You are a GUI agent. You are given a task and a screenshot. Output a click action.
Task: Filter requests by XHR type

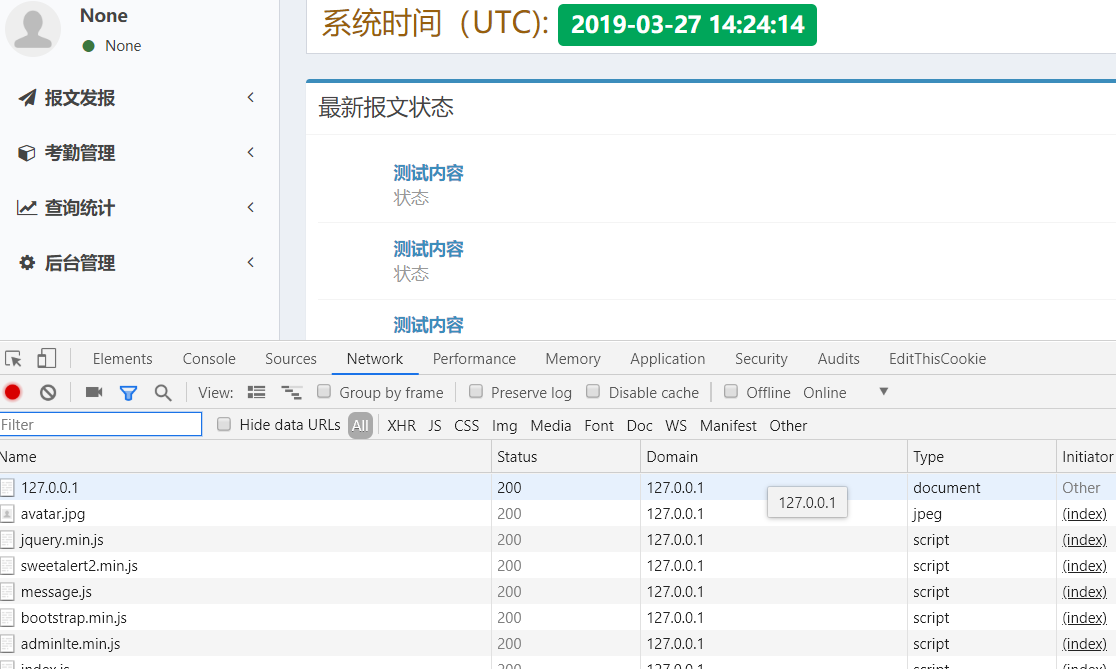point(401,426)
